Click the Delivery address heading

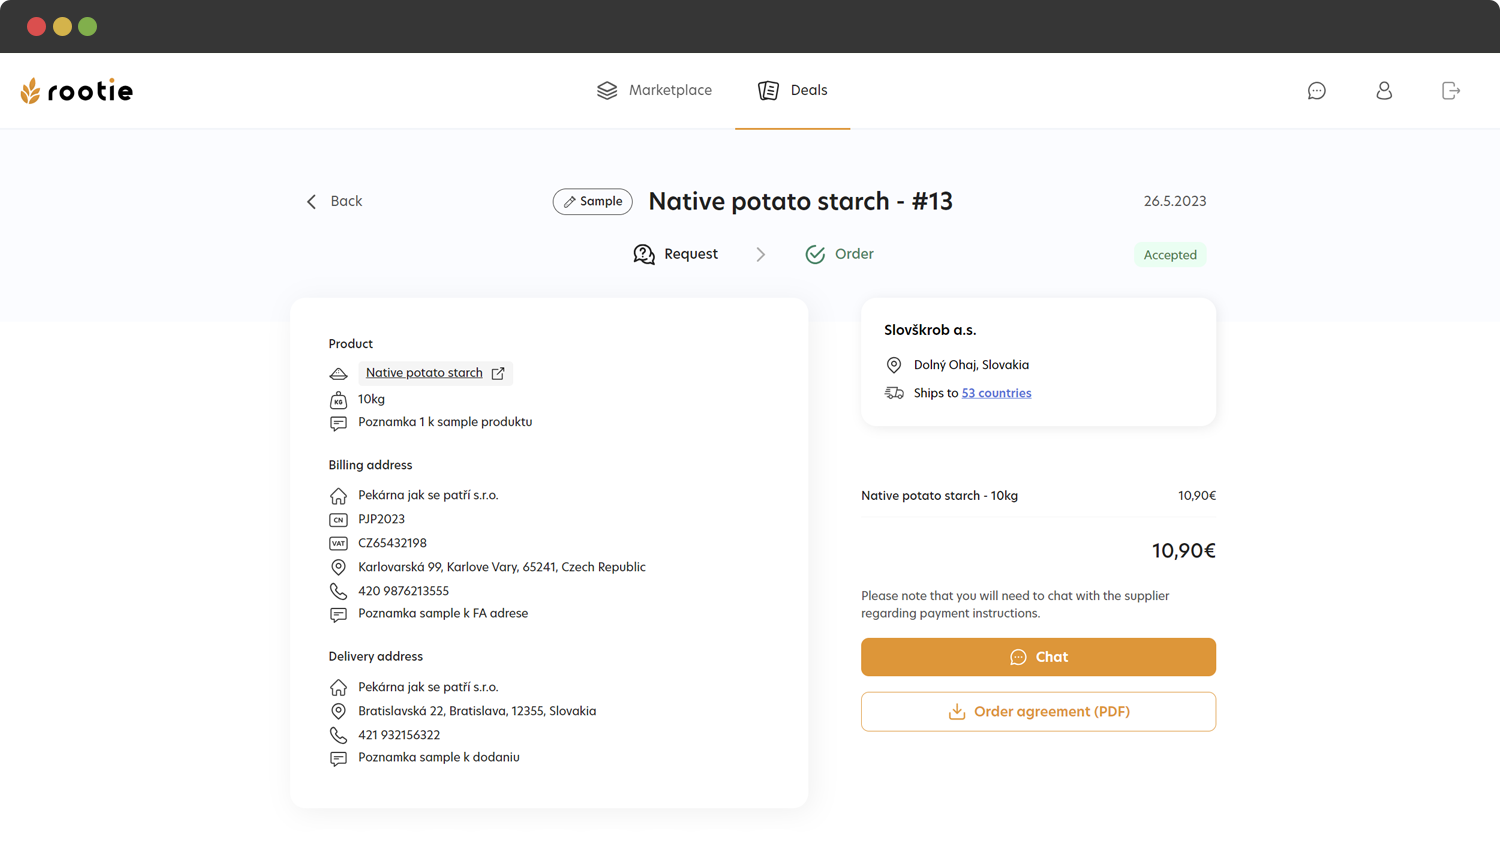[375, 657]
